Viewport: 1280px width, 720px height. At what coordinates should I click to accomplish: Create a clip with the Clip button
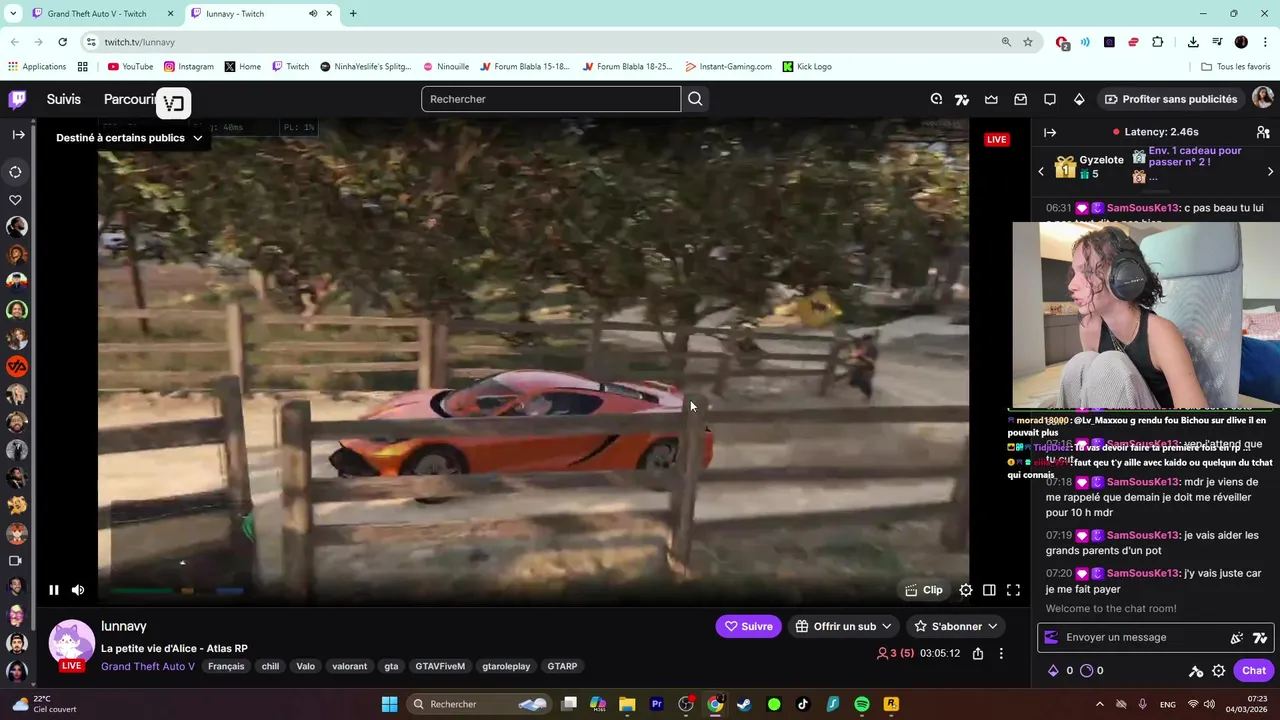click(x=924, y=590)
